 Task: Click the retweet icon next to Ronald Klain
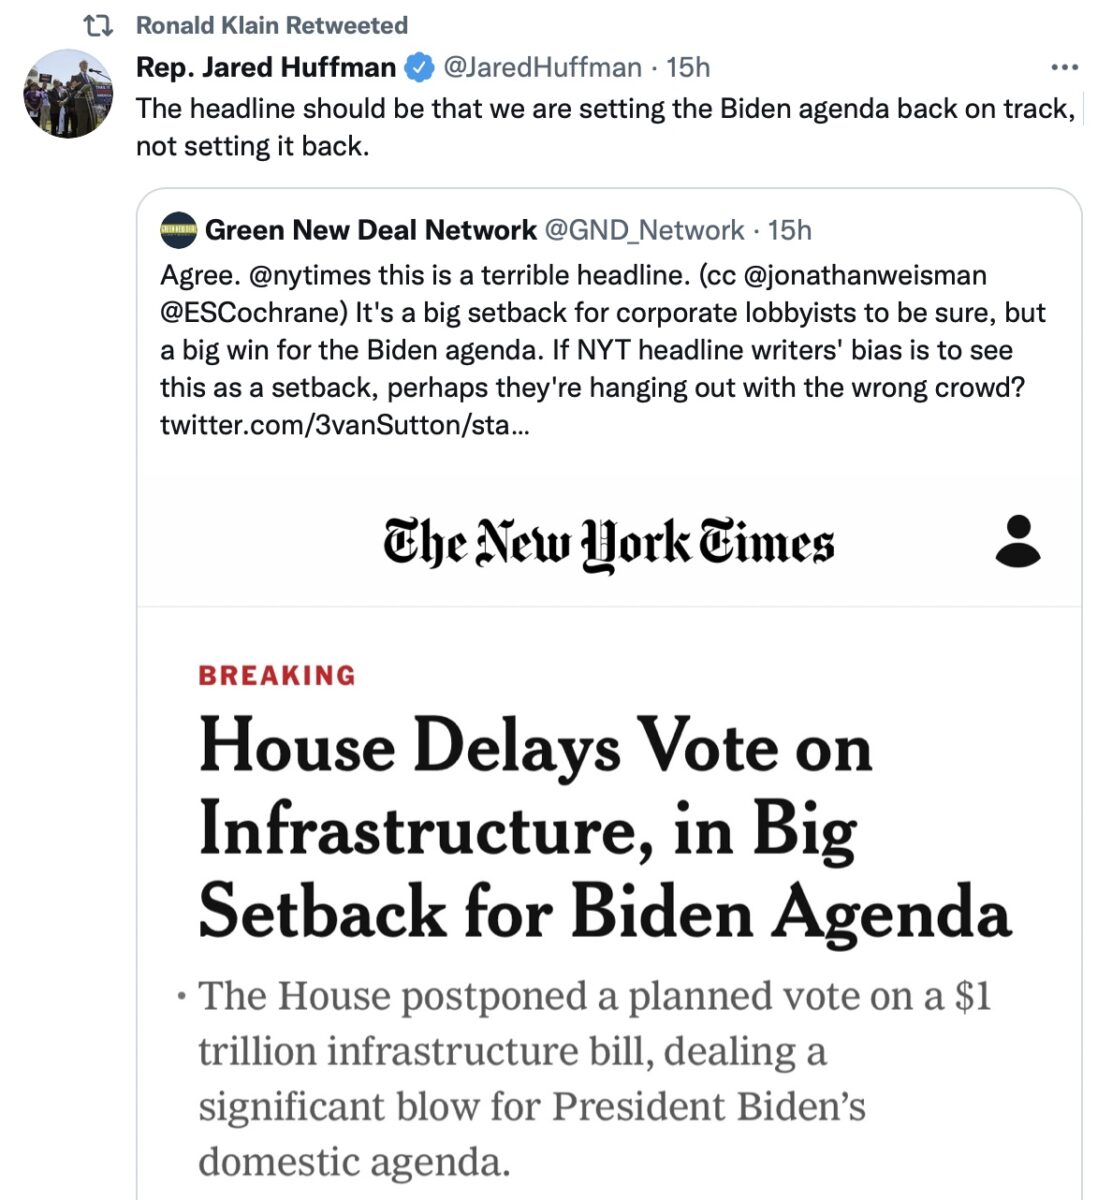[x=97, y=25]
